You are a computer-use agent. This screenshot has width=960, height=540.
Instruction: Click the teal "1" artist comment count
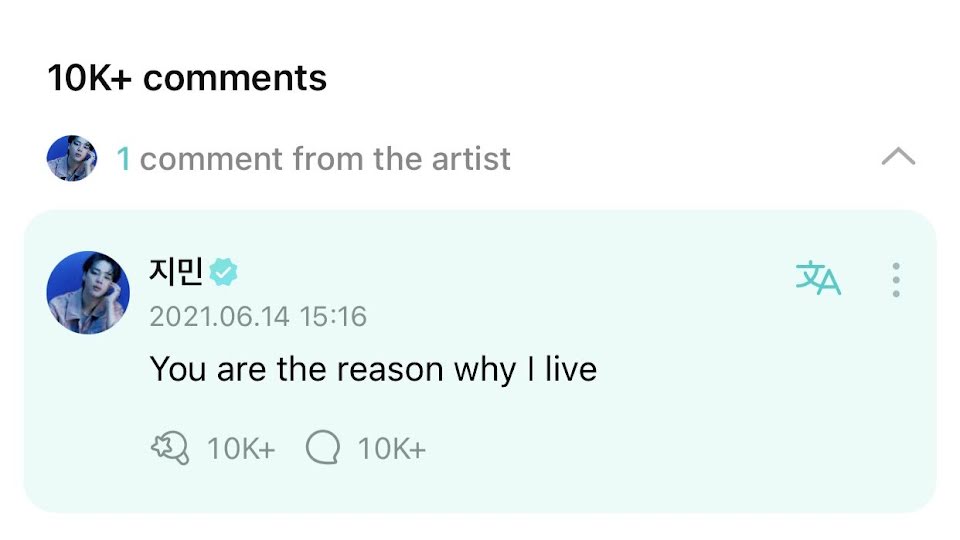click(124, 159)
